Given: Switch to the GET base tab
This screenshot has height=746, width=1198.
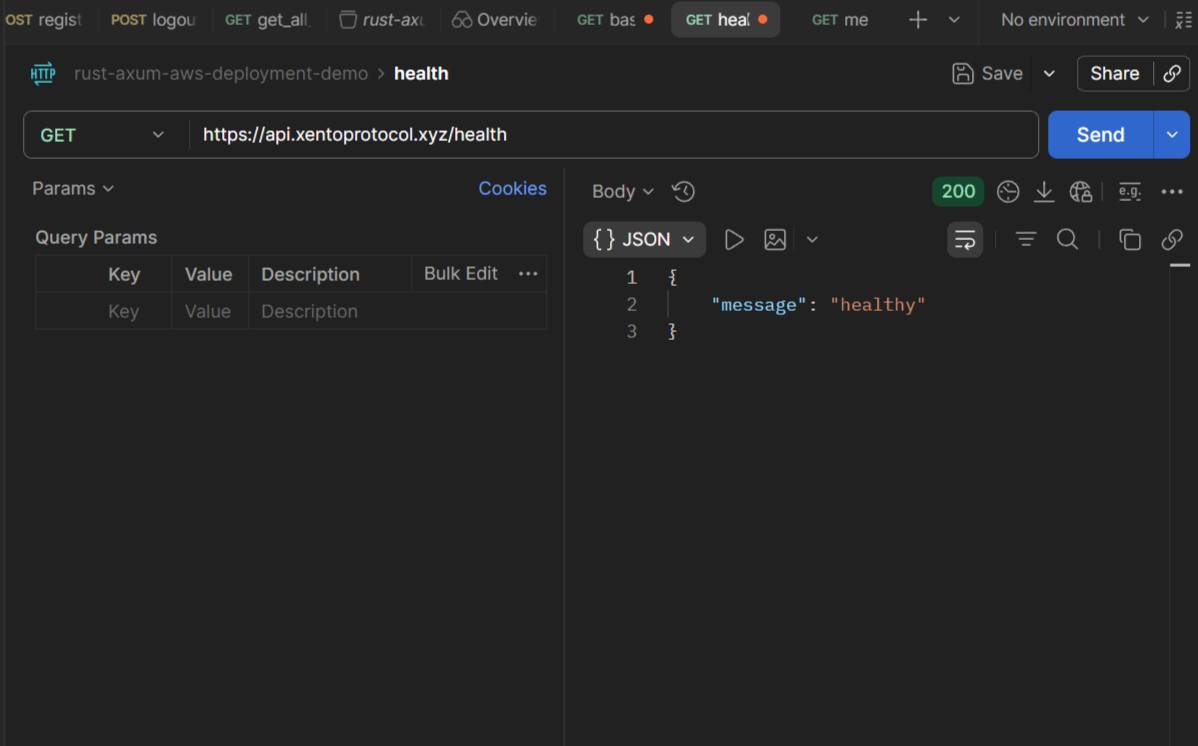Looking at the screenshot, I should (614, 20).
